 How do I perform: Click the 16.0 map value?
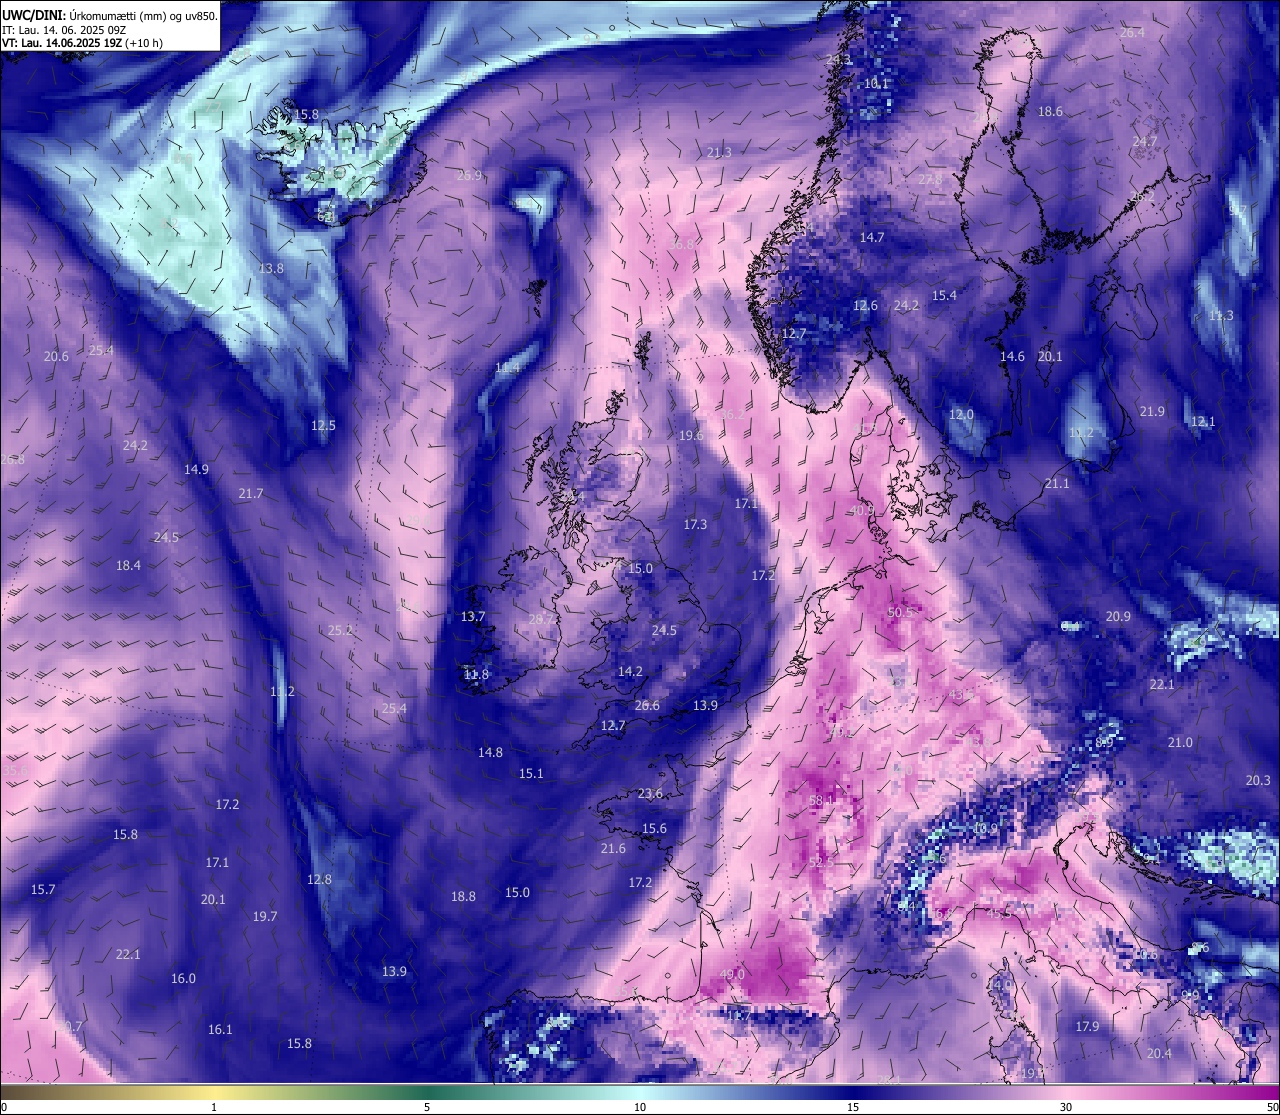[x=183, y=978]
